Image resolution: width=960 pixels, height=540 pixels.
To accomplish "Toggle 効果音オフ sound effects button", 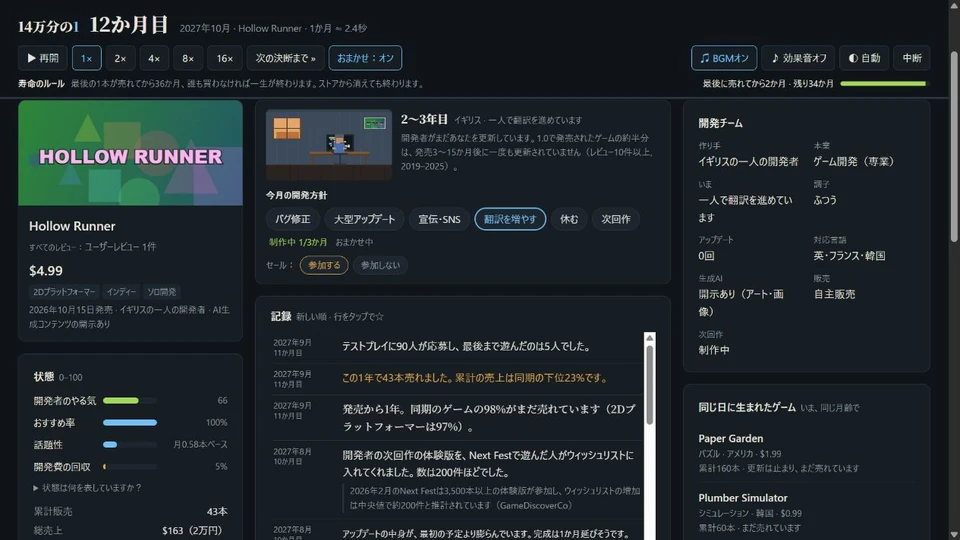I will tap(798, 58).
